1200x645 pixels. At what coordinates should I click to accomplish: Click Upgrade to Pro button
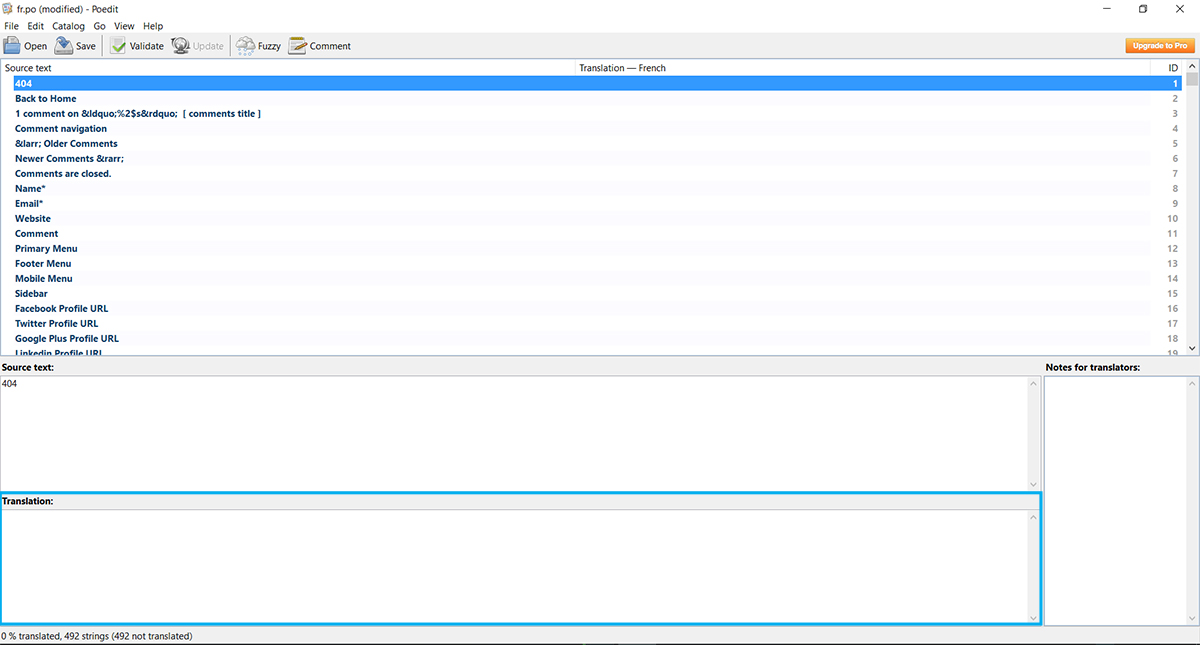(x=1160, y=46)
